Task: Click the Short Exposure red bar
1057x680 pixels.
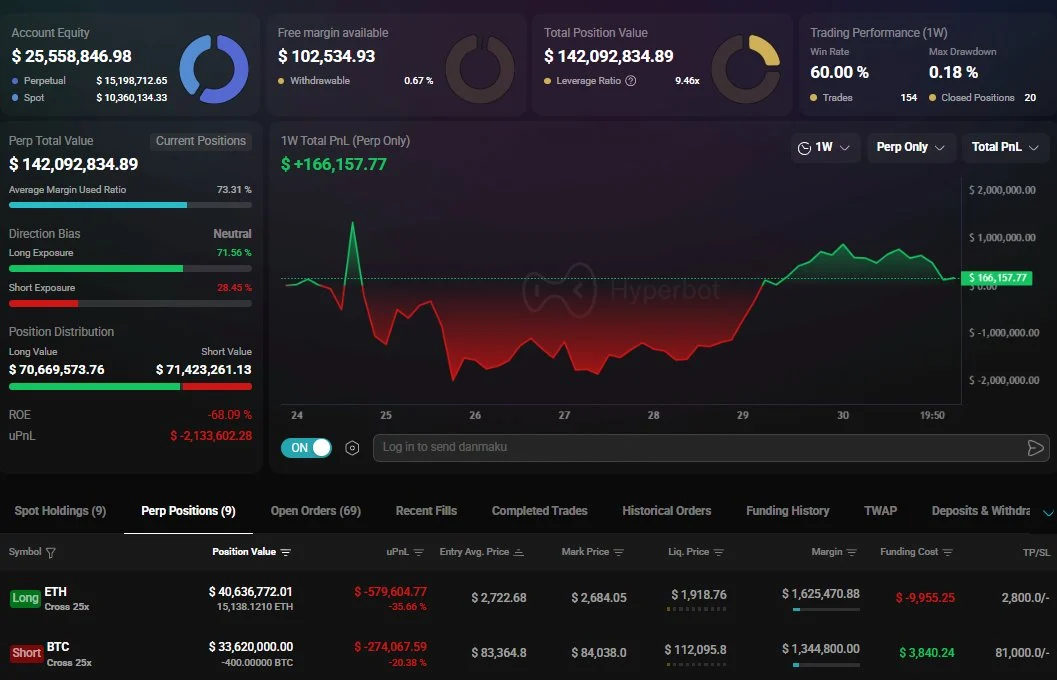Action: pyautogui.click(x=43, y=303)
